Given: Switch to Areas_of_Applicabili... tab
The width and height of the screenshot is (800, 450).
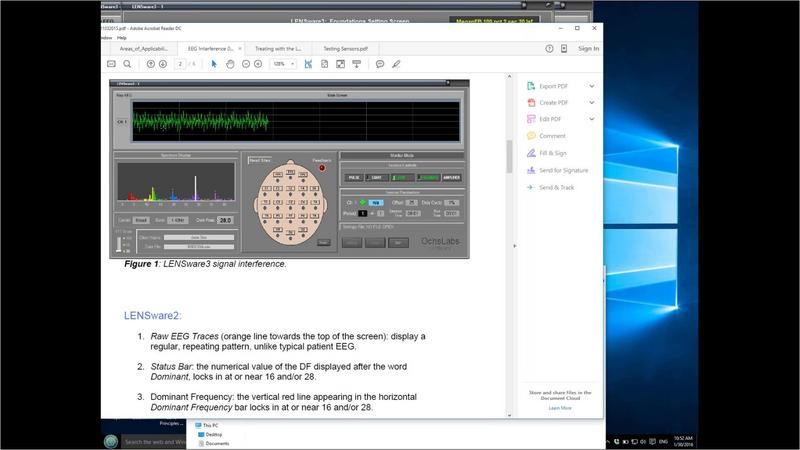Looking at the screenshot, I should click(x=143, y=48).
